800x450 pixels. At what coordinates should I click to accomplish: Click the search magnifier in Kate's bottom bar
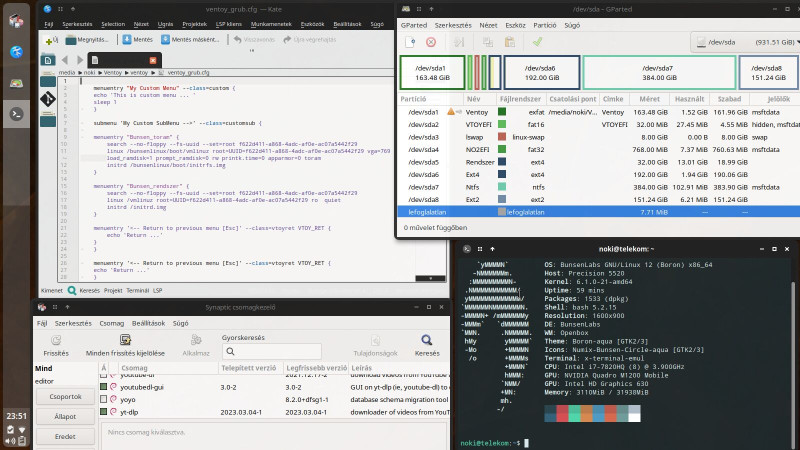coord(72,290)
